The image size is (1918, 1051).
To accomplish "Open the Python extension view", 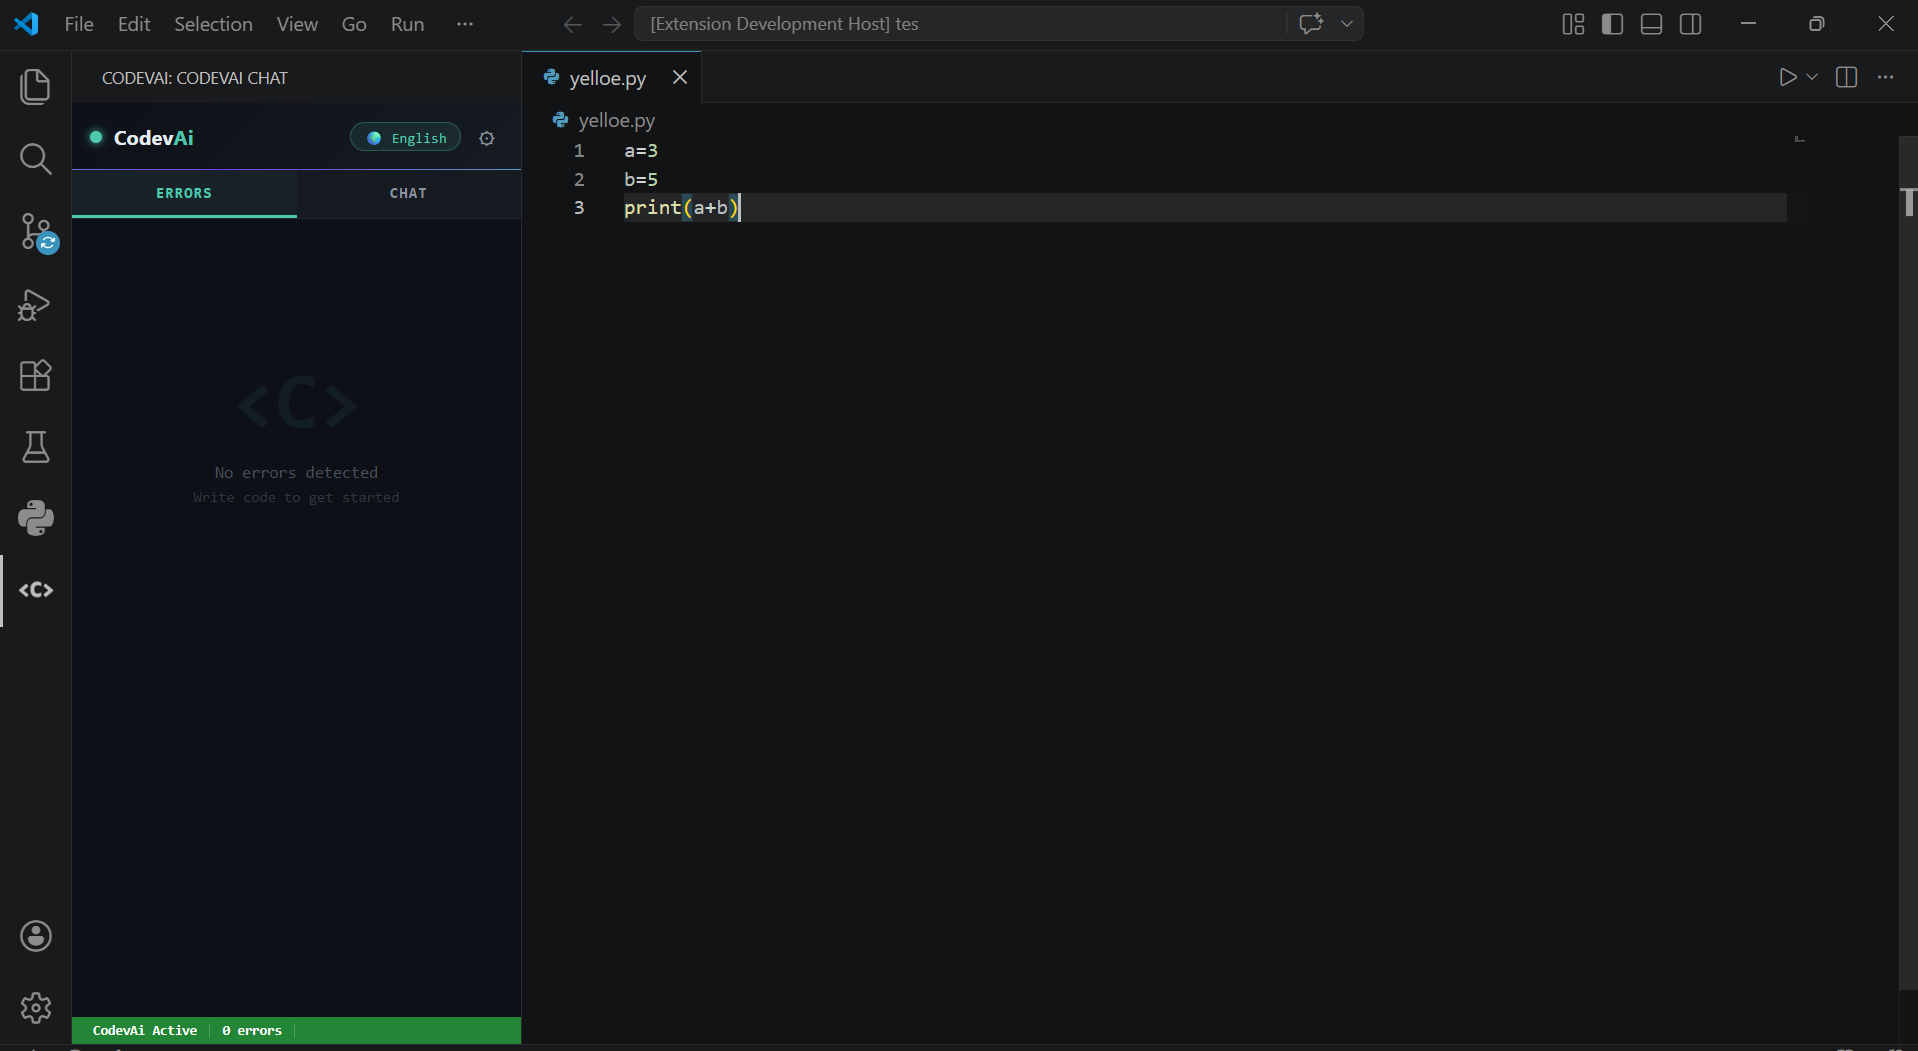I will 36,518.
